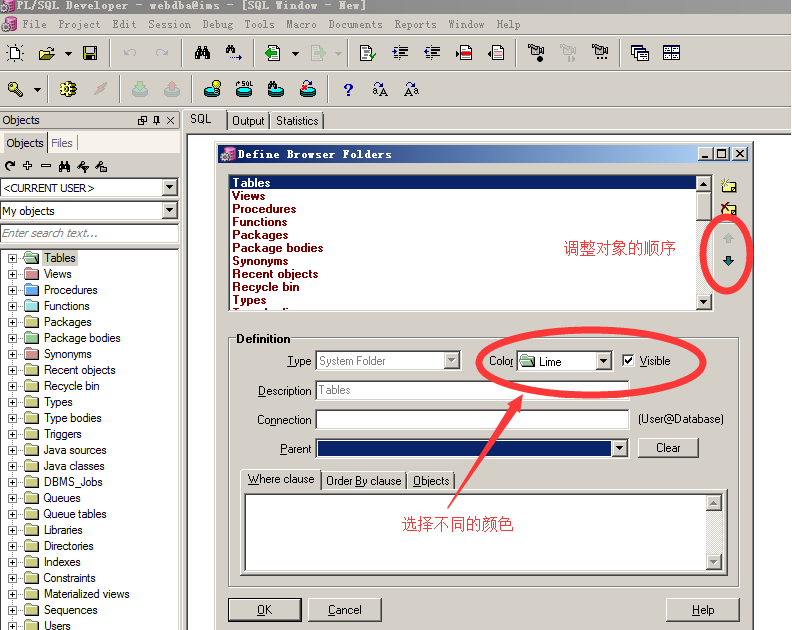This screenshot has height=630, width=792.
Task: Click the Enter search text field
Action: pyautogui.click(x=89, y=233)
